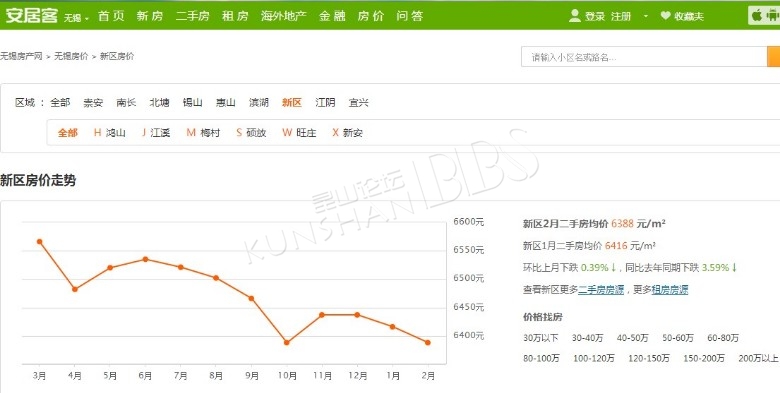This screenshot has height=393, width=780.
Task: Click the heart icon for 收藏夹
Action: (x=665, y=16)
